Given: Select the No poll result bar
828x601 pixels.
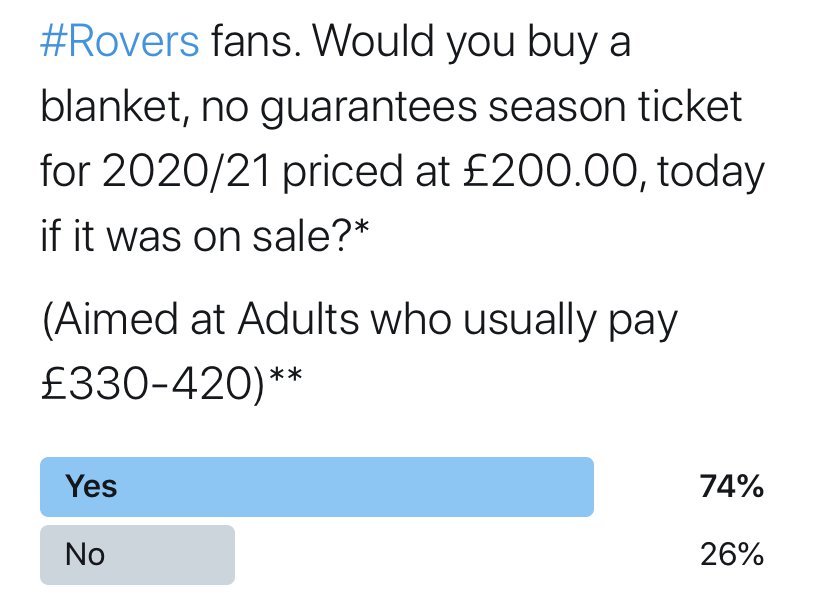Looking at the screenshot, I should tap(137, 555).
